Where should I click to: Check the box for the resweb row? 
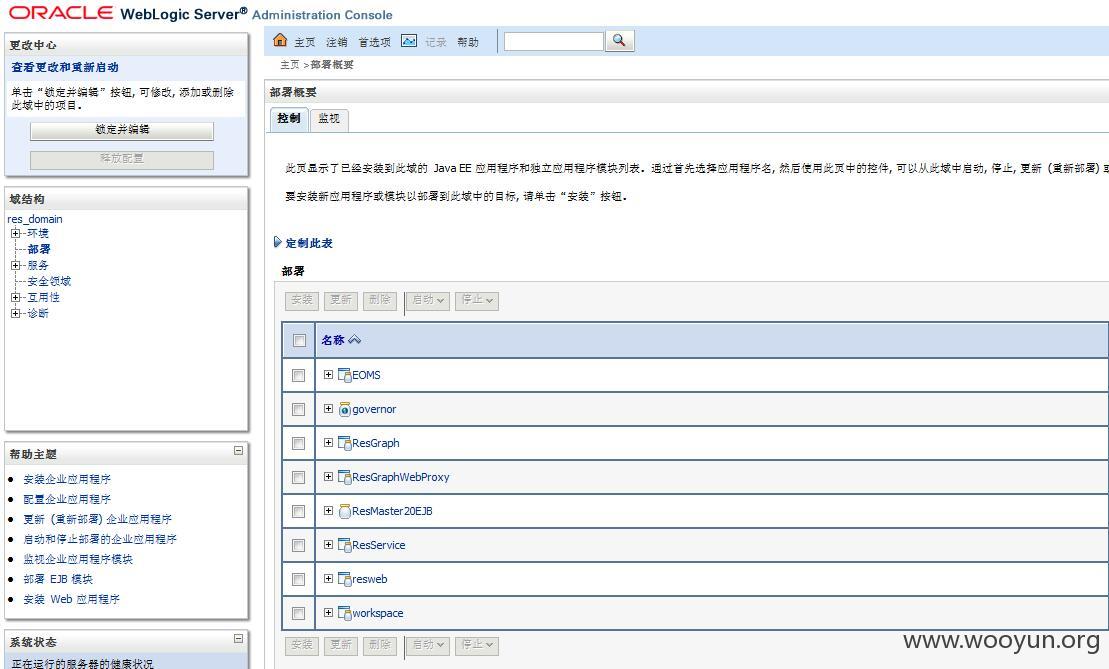(298, 578)
